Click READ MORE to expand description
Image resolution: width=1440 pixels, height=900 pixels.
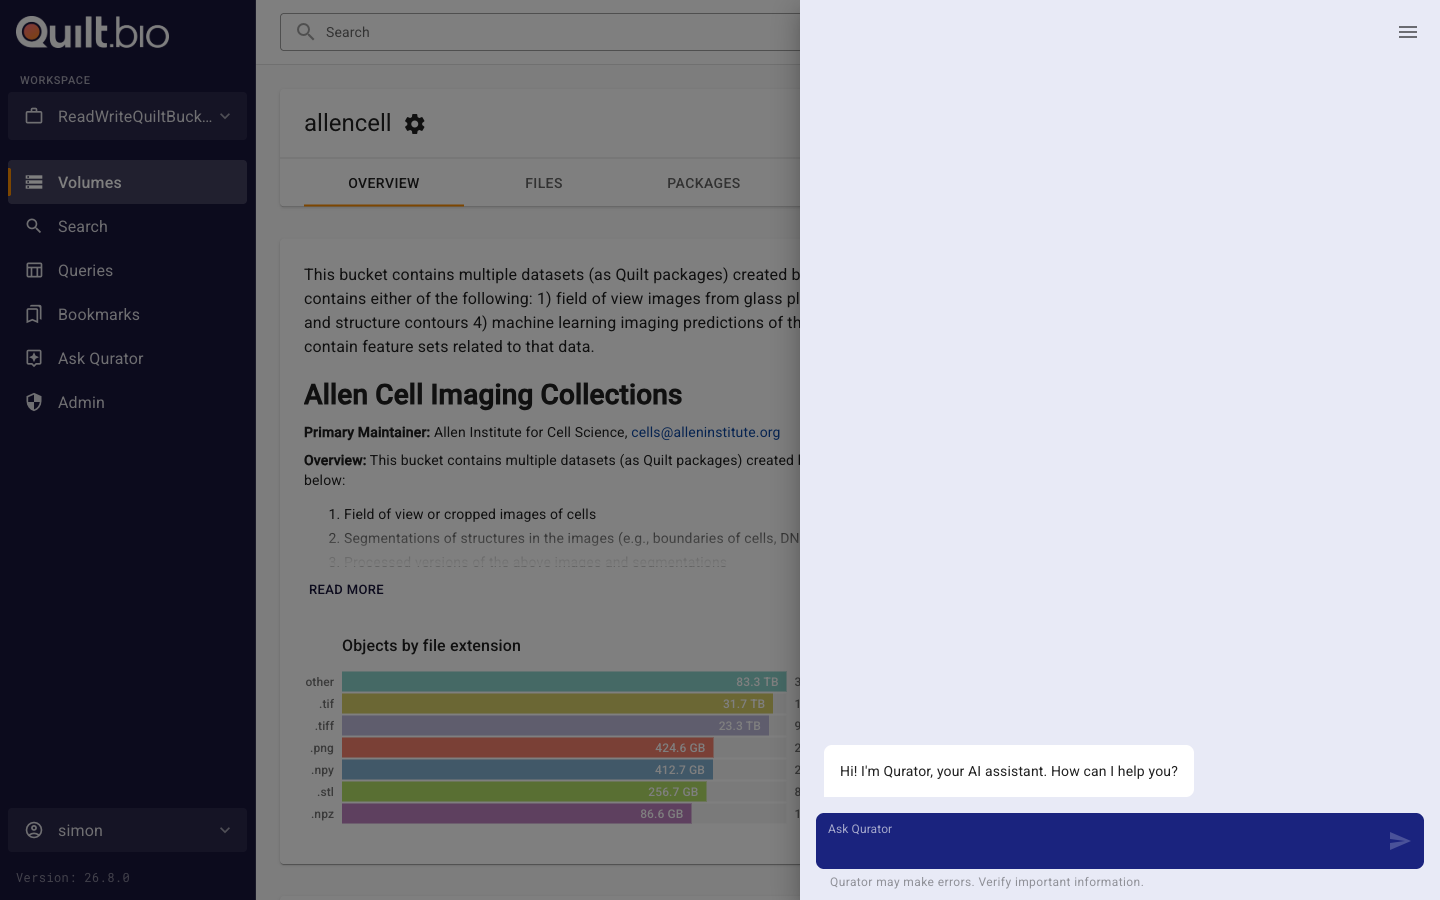coord(346,590)
